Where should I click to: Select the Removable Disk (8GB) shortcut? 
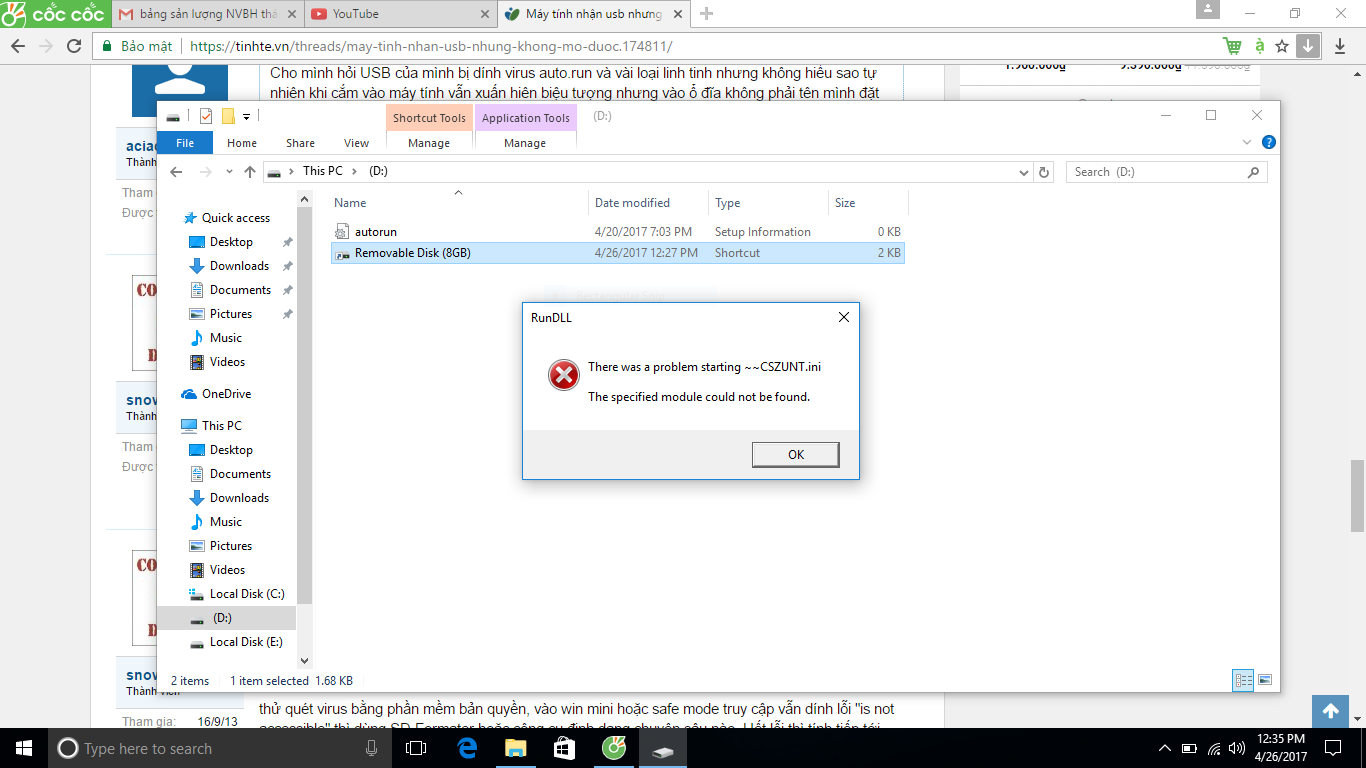(x=619, y=253)
